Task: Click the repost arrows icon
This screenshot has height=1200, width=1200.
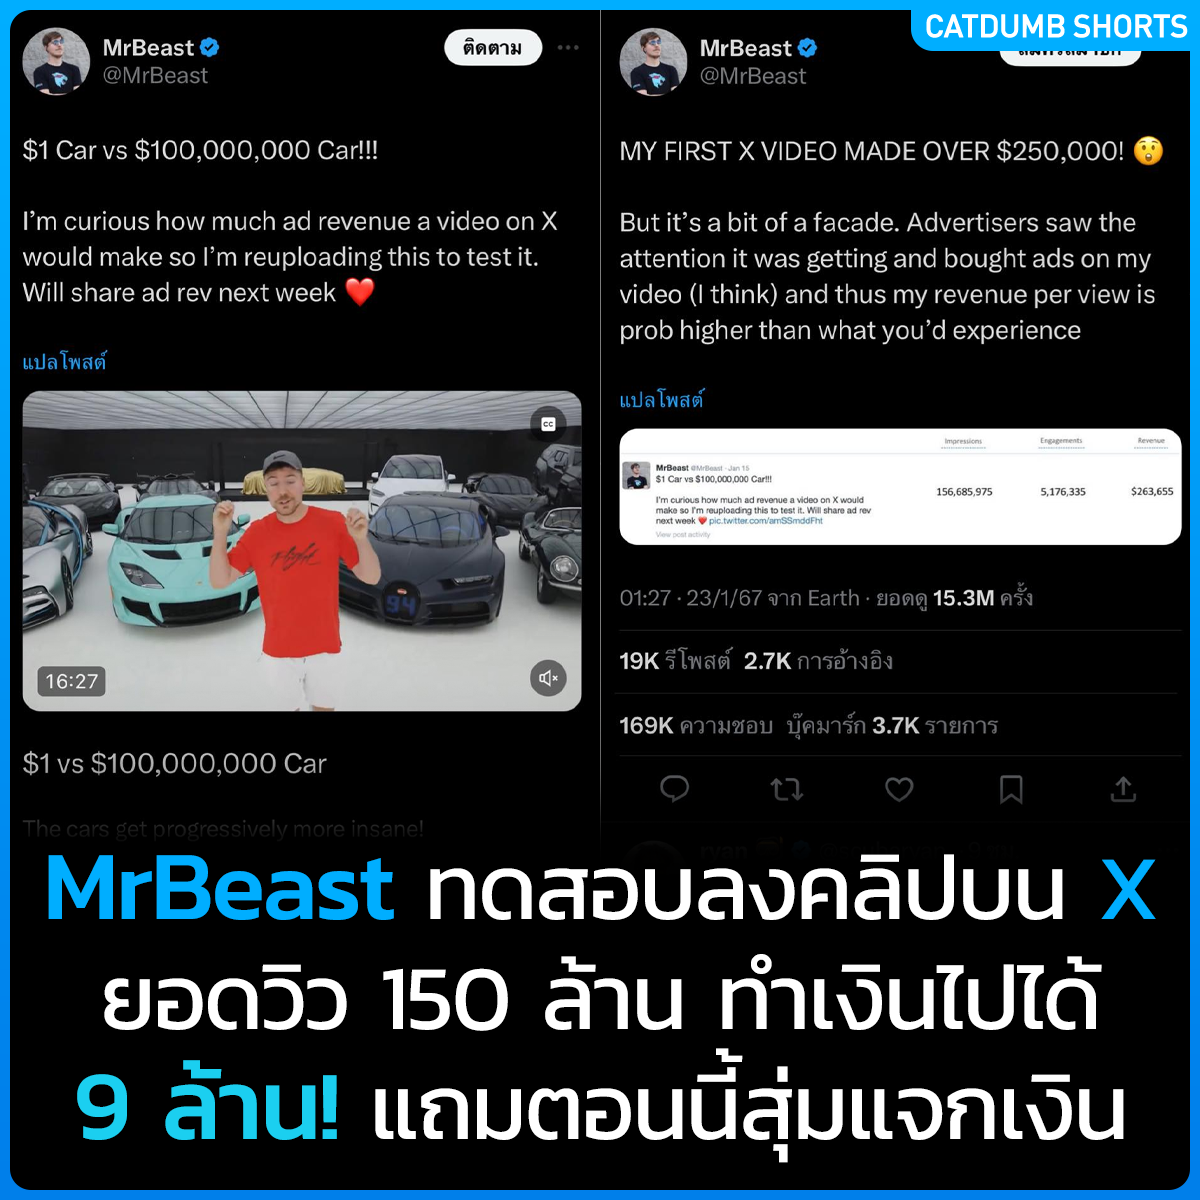Action: (787, 790)
